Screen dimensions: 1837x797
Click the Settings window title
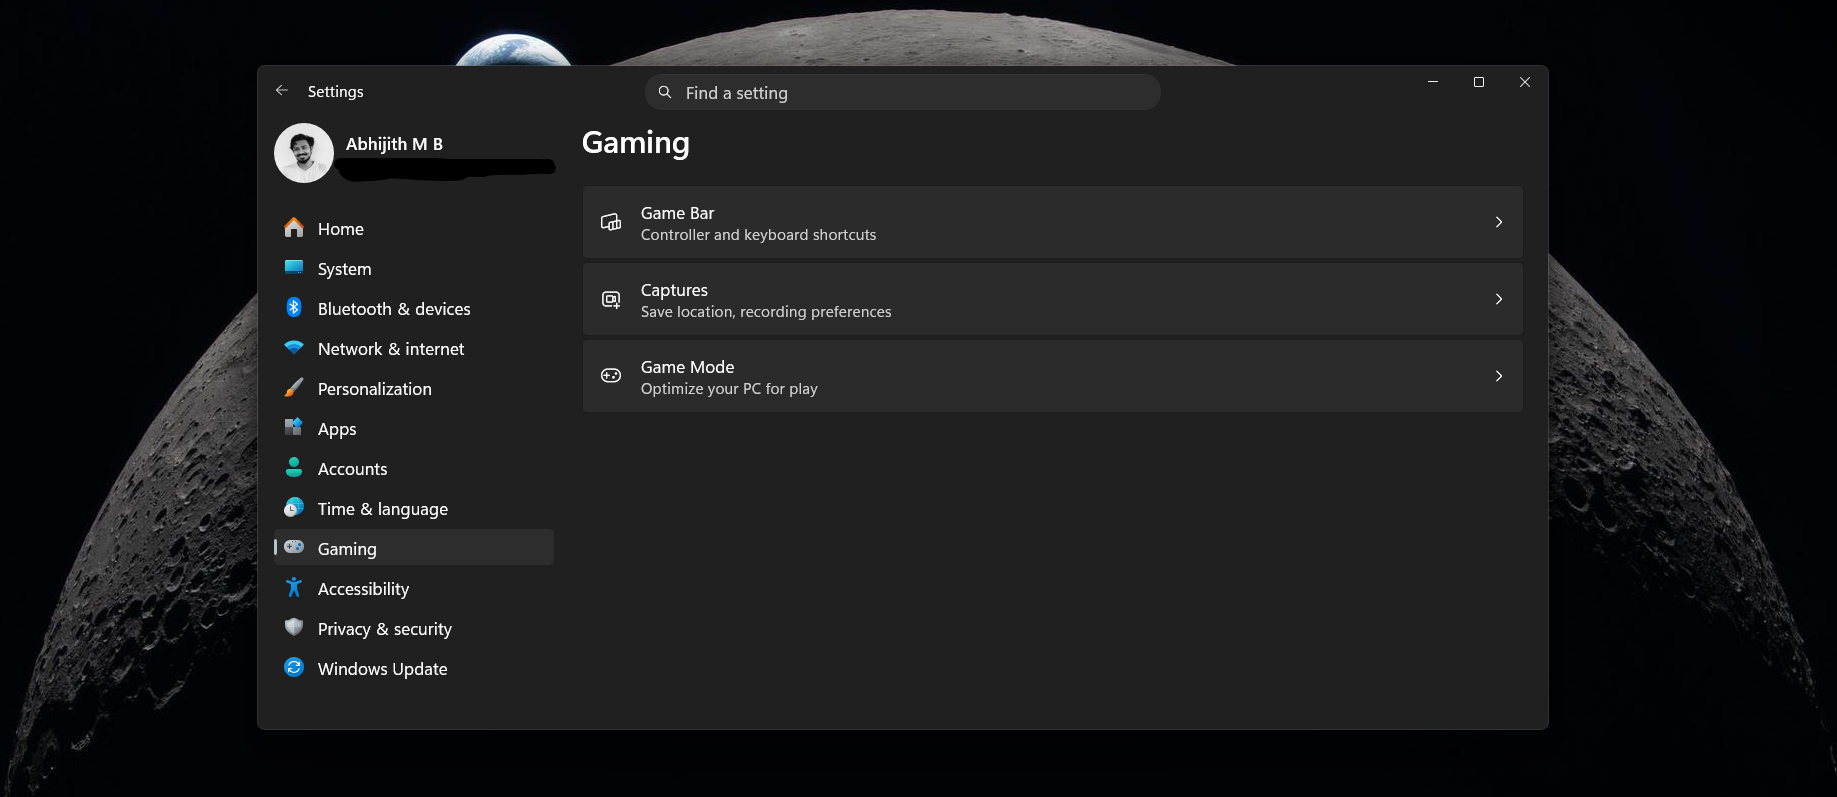tap(336, 91)
